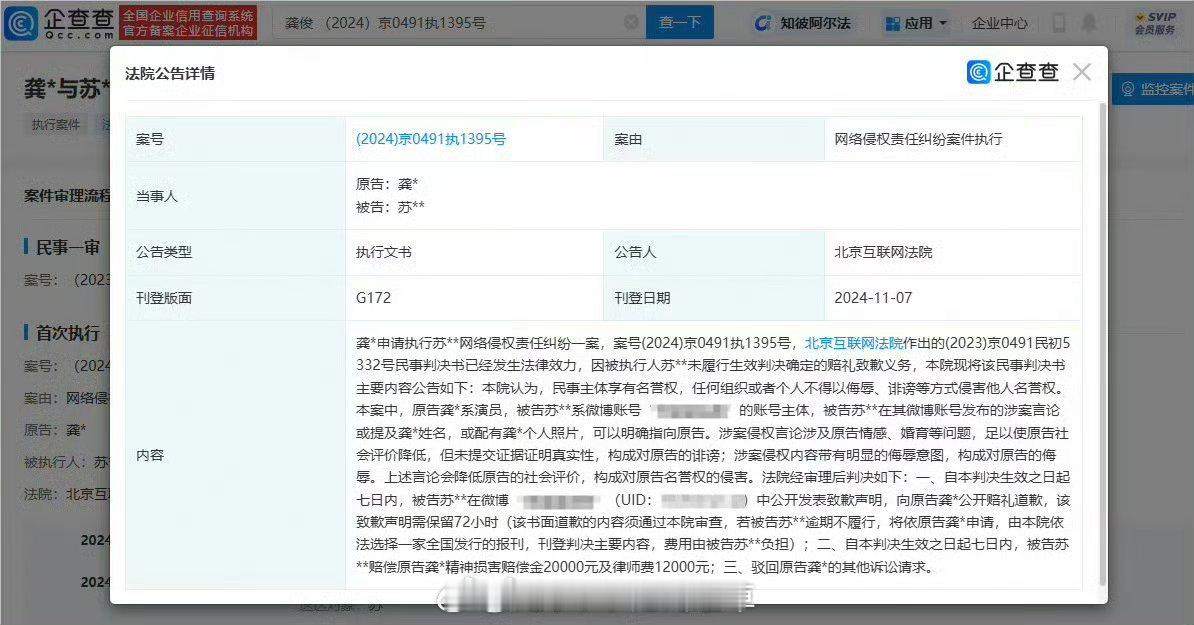Click the 查一下 search button
This screenshot has height=625, width=1194.
pos(680,23)
